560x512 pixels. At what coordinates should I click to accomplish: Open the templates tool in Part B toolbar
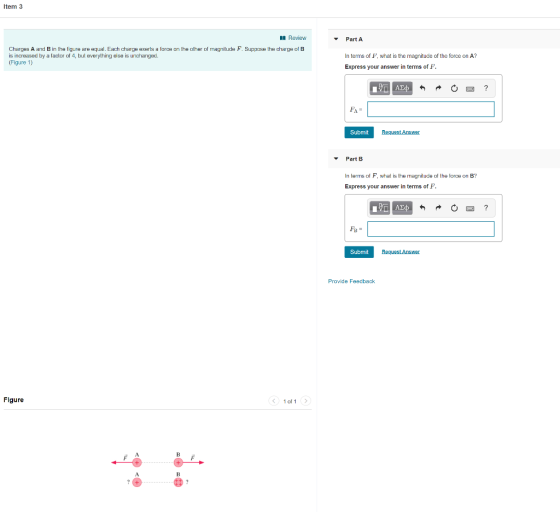click(x=379, y=208)
